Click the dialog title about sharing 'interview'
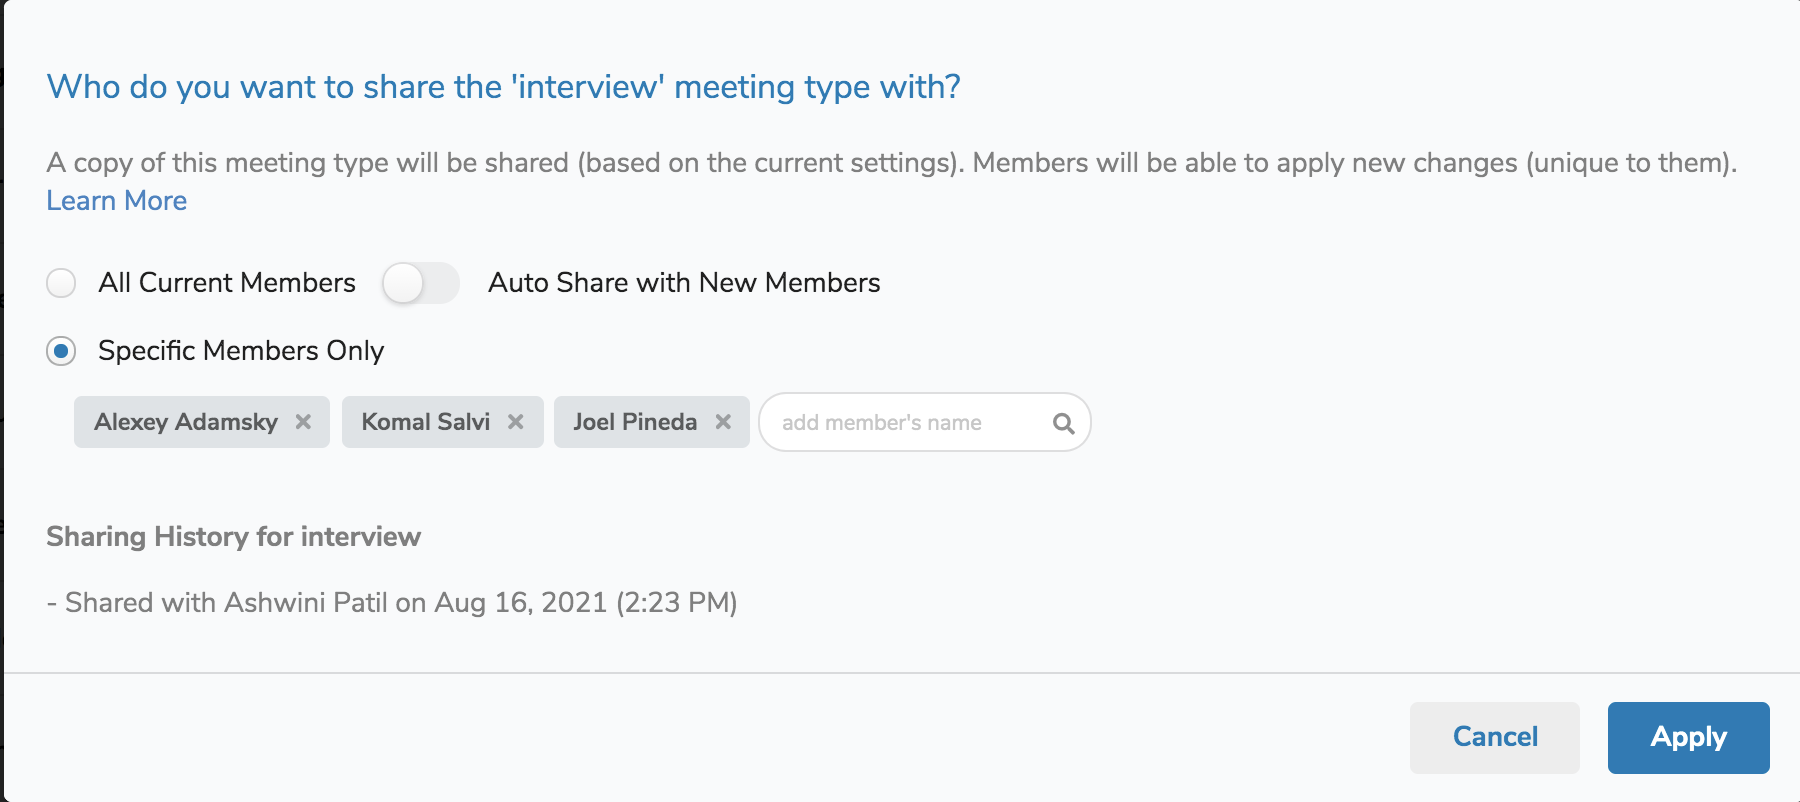 tap(503, 87)
